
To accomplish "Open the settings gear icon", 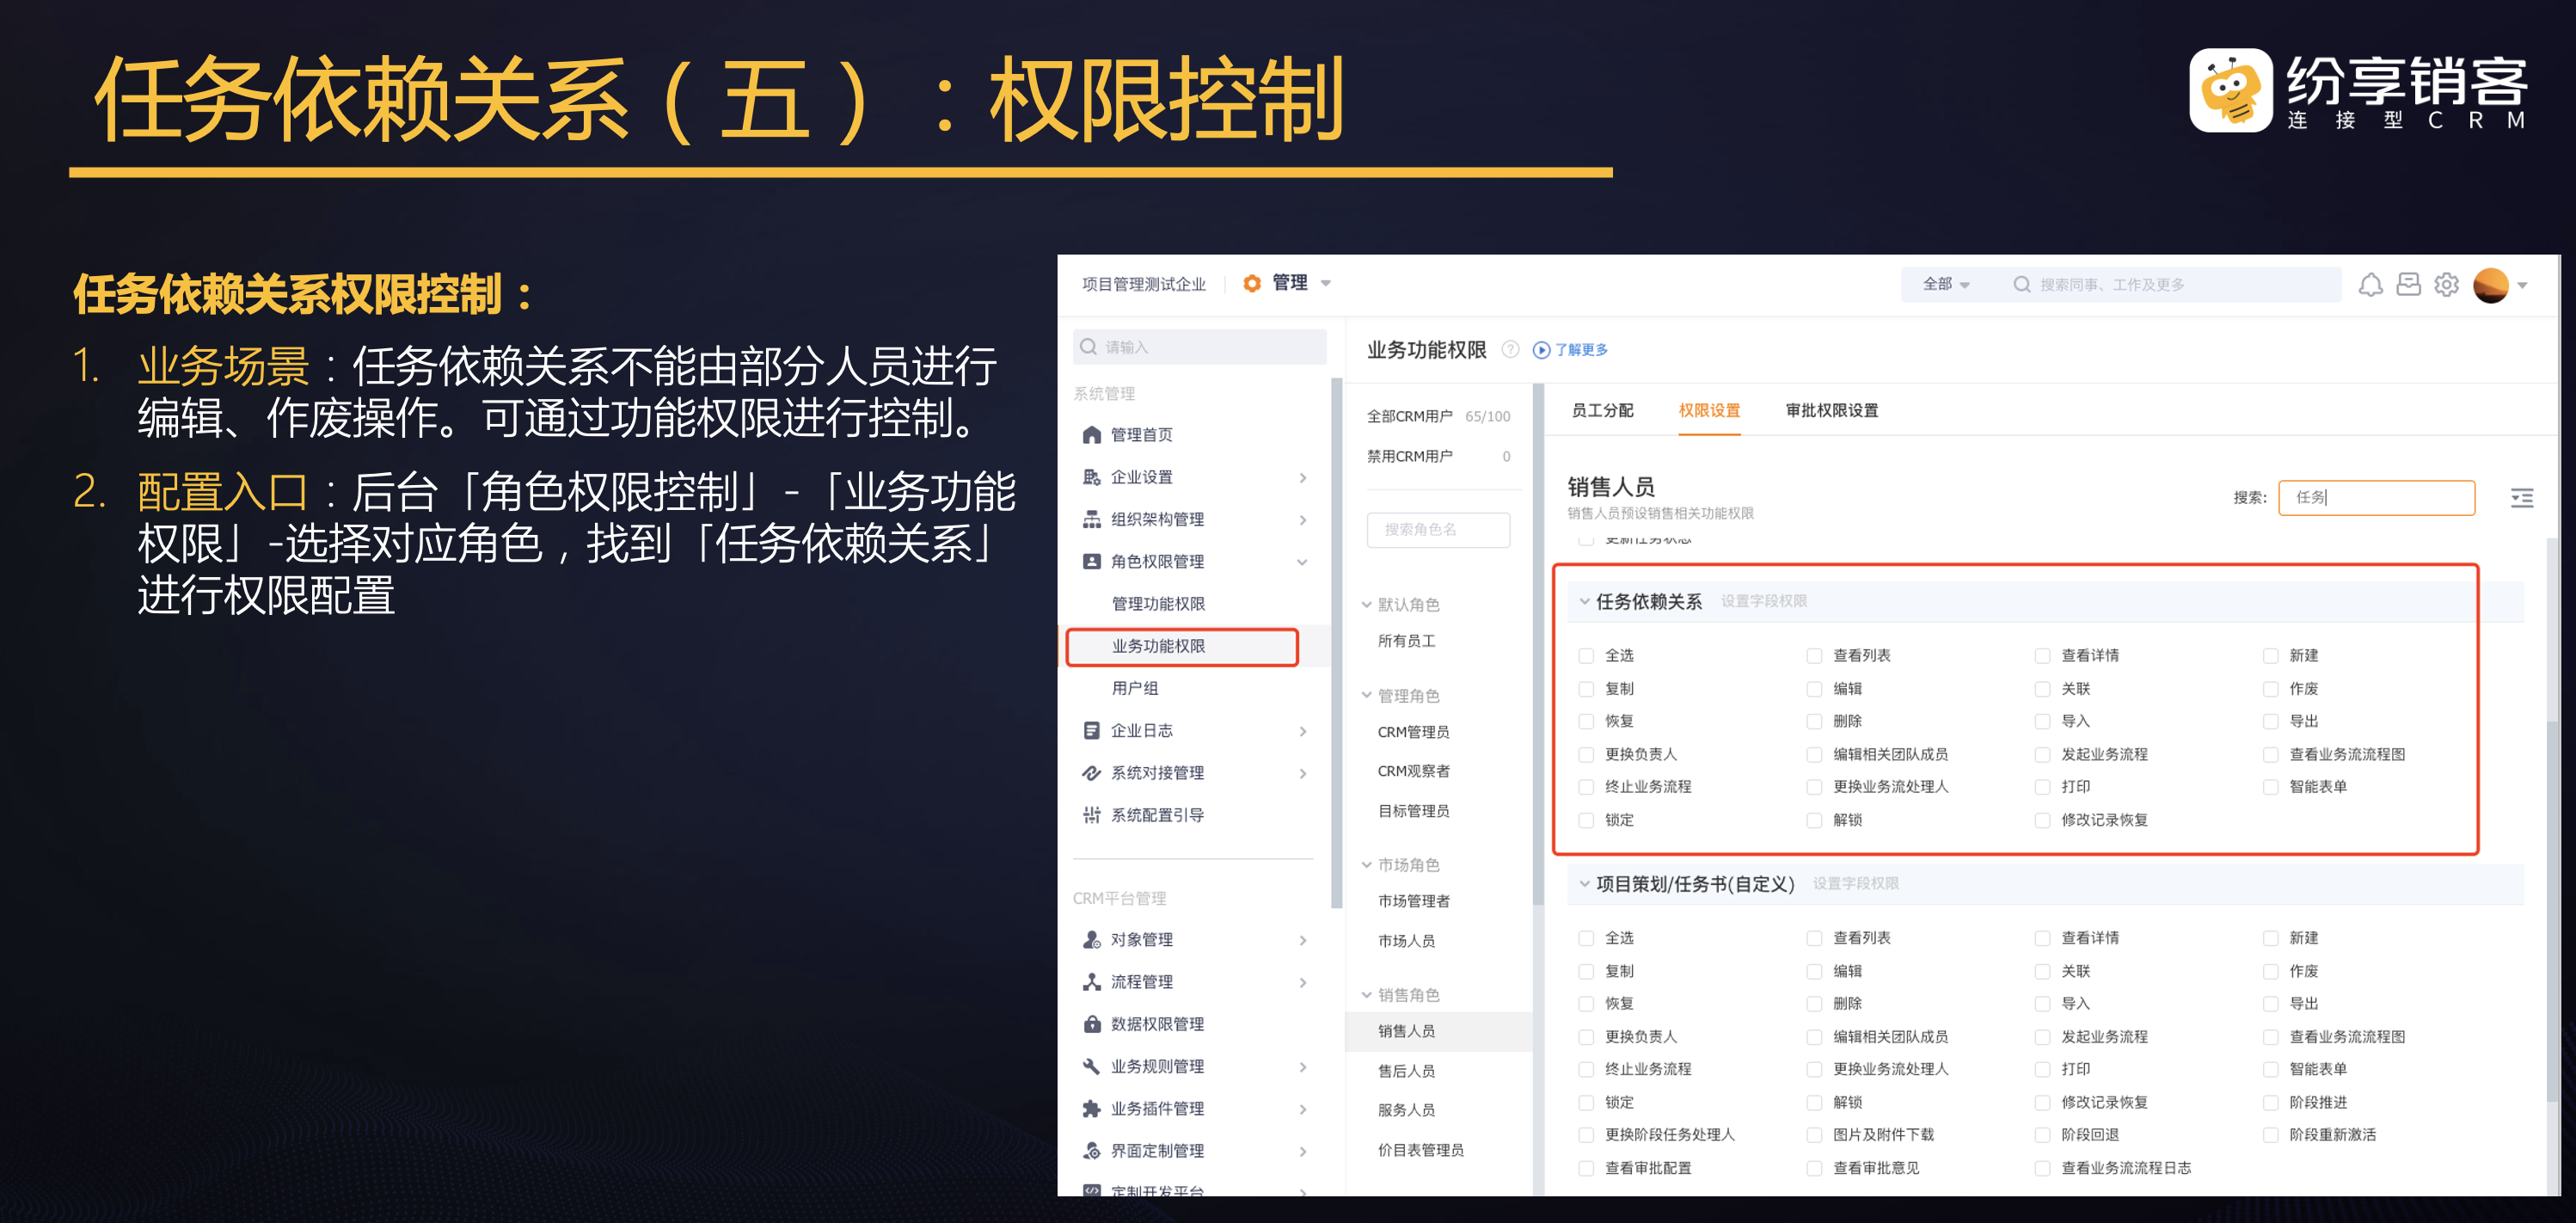I will (x=2446, y=285).
